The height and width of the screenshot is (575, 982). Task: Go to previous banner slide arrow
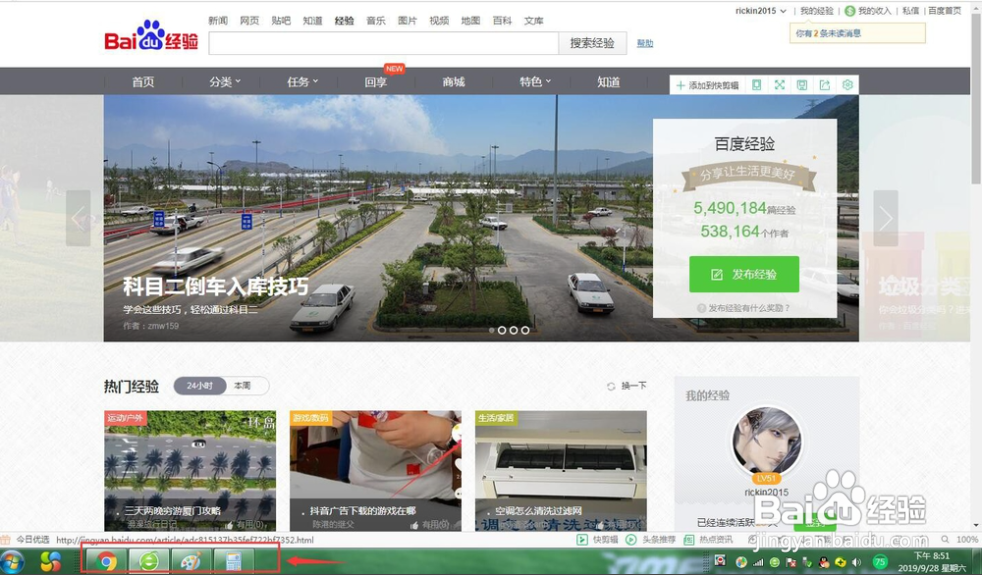coord(78,218)
